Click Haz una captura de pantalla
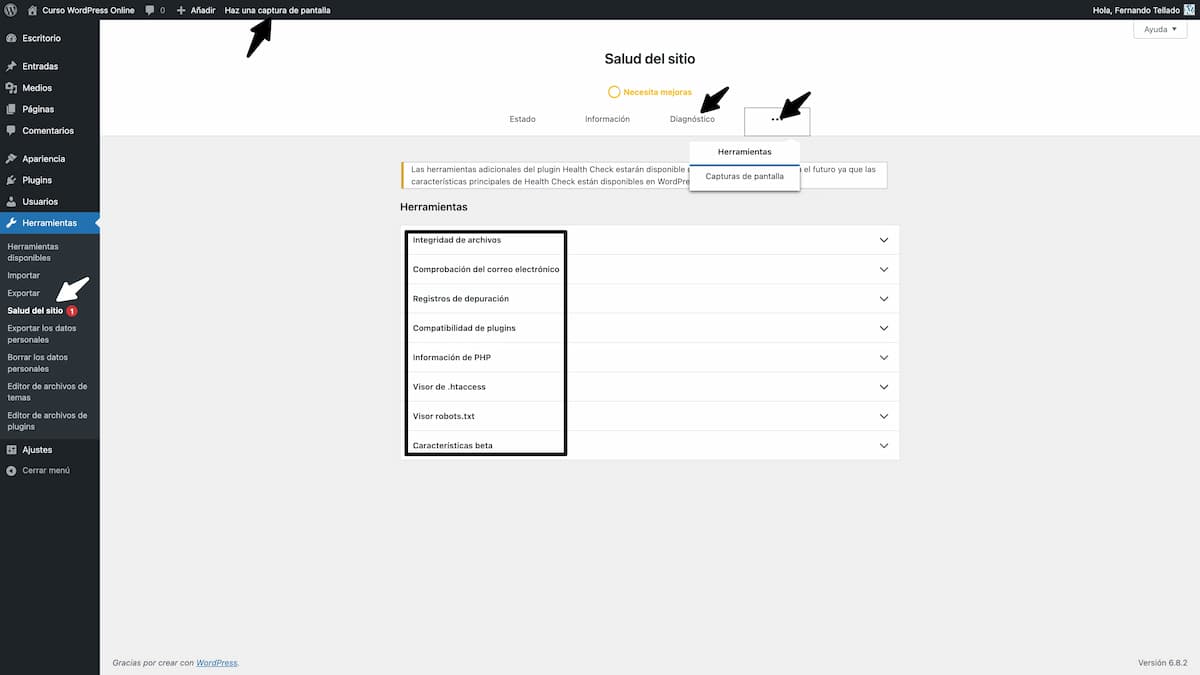 [x=277, y=10]
